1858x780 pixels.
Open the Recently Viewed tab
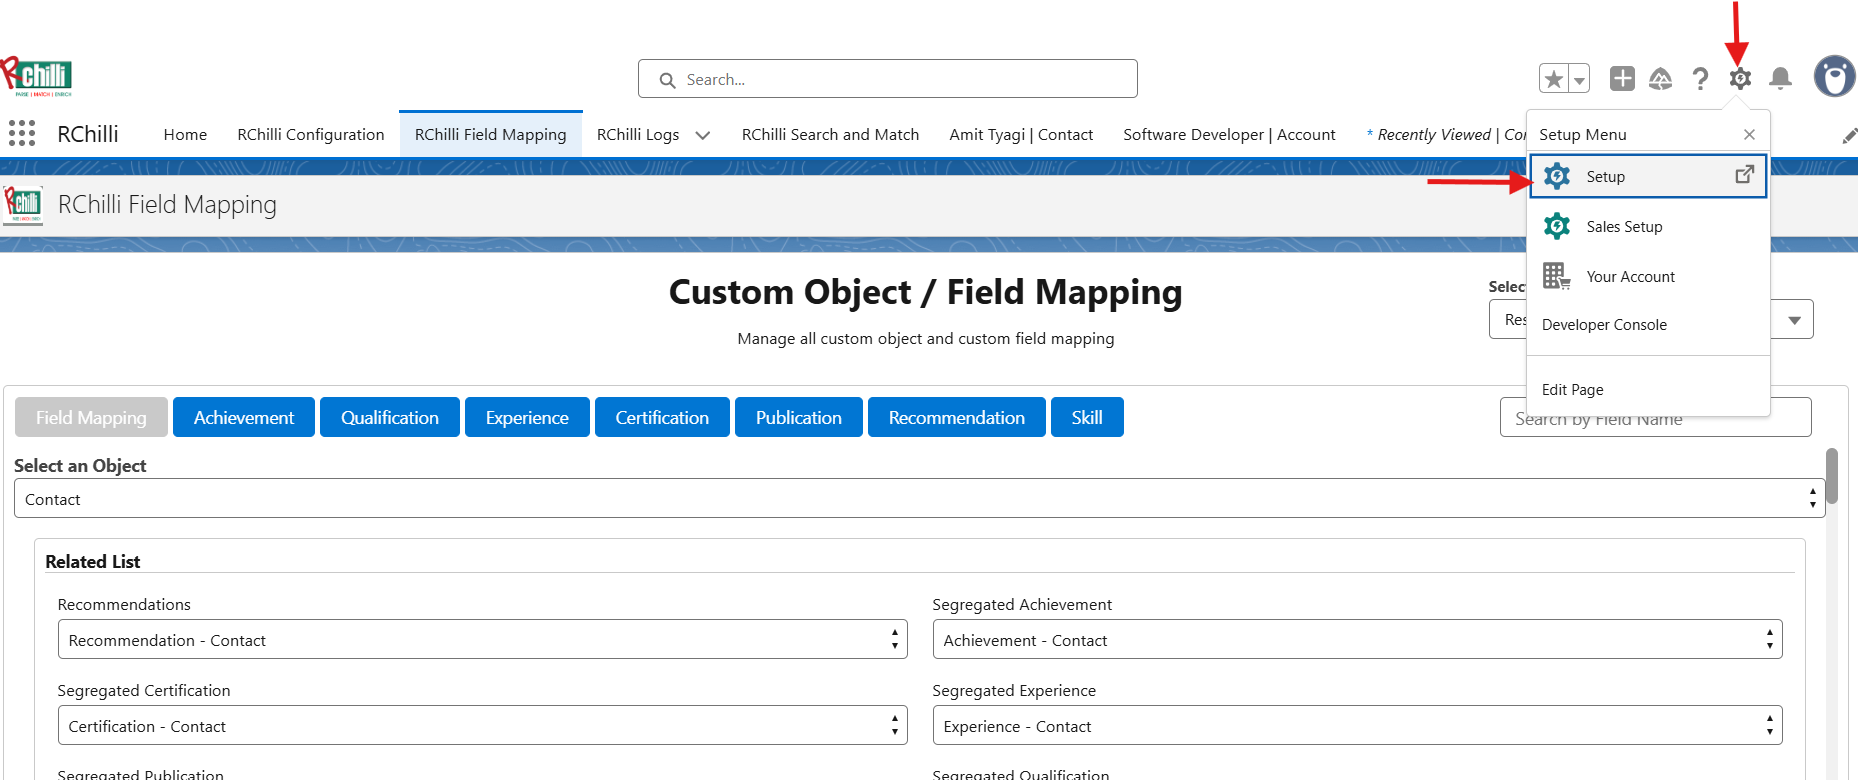1446,135
